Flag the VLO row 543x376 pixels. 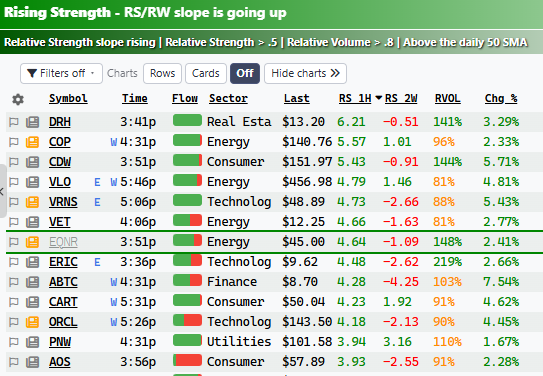pos(14,182)
